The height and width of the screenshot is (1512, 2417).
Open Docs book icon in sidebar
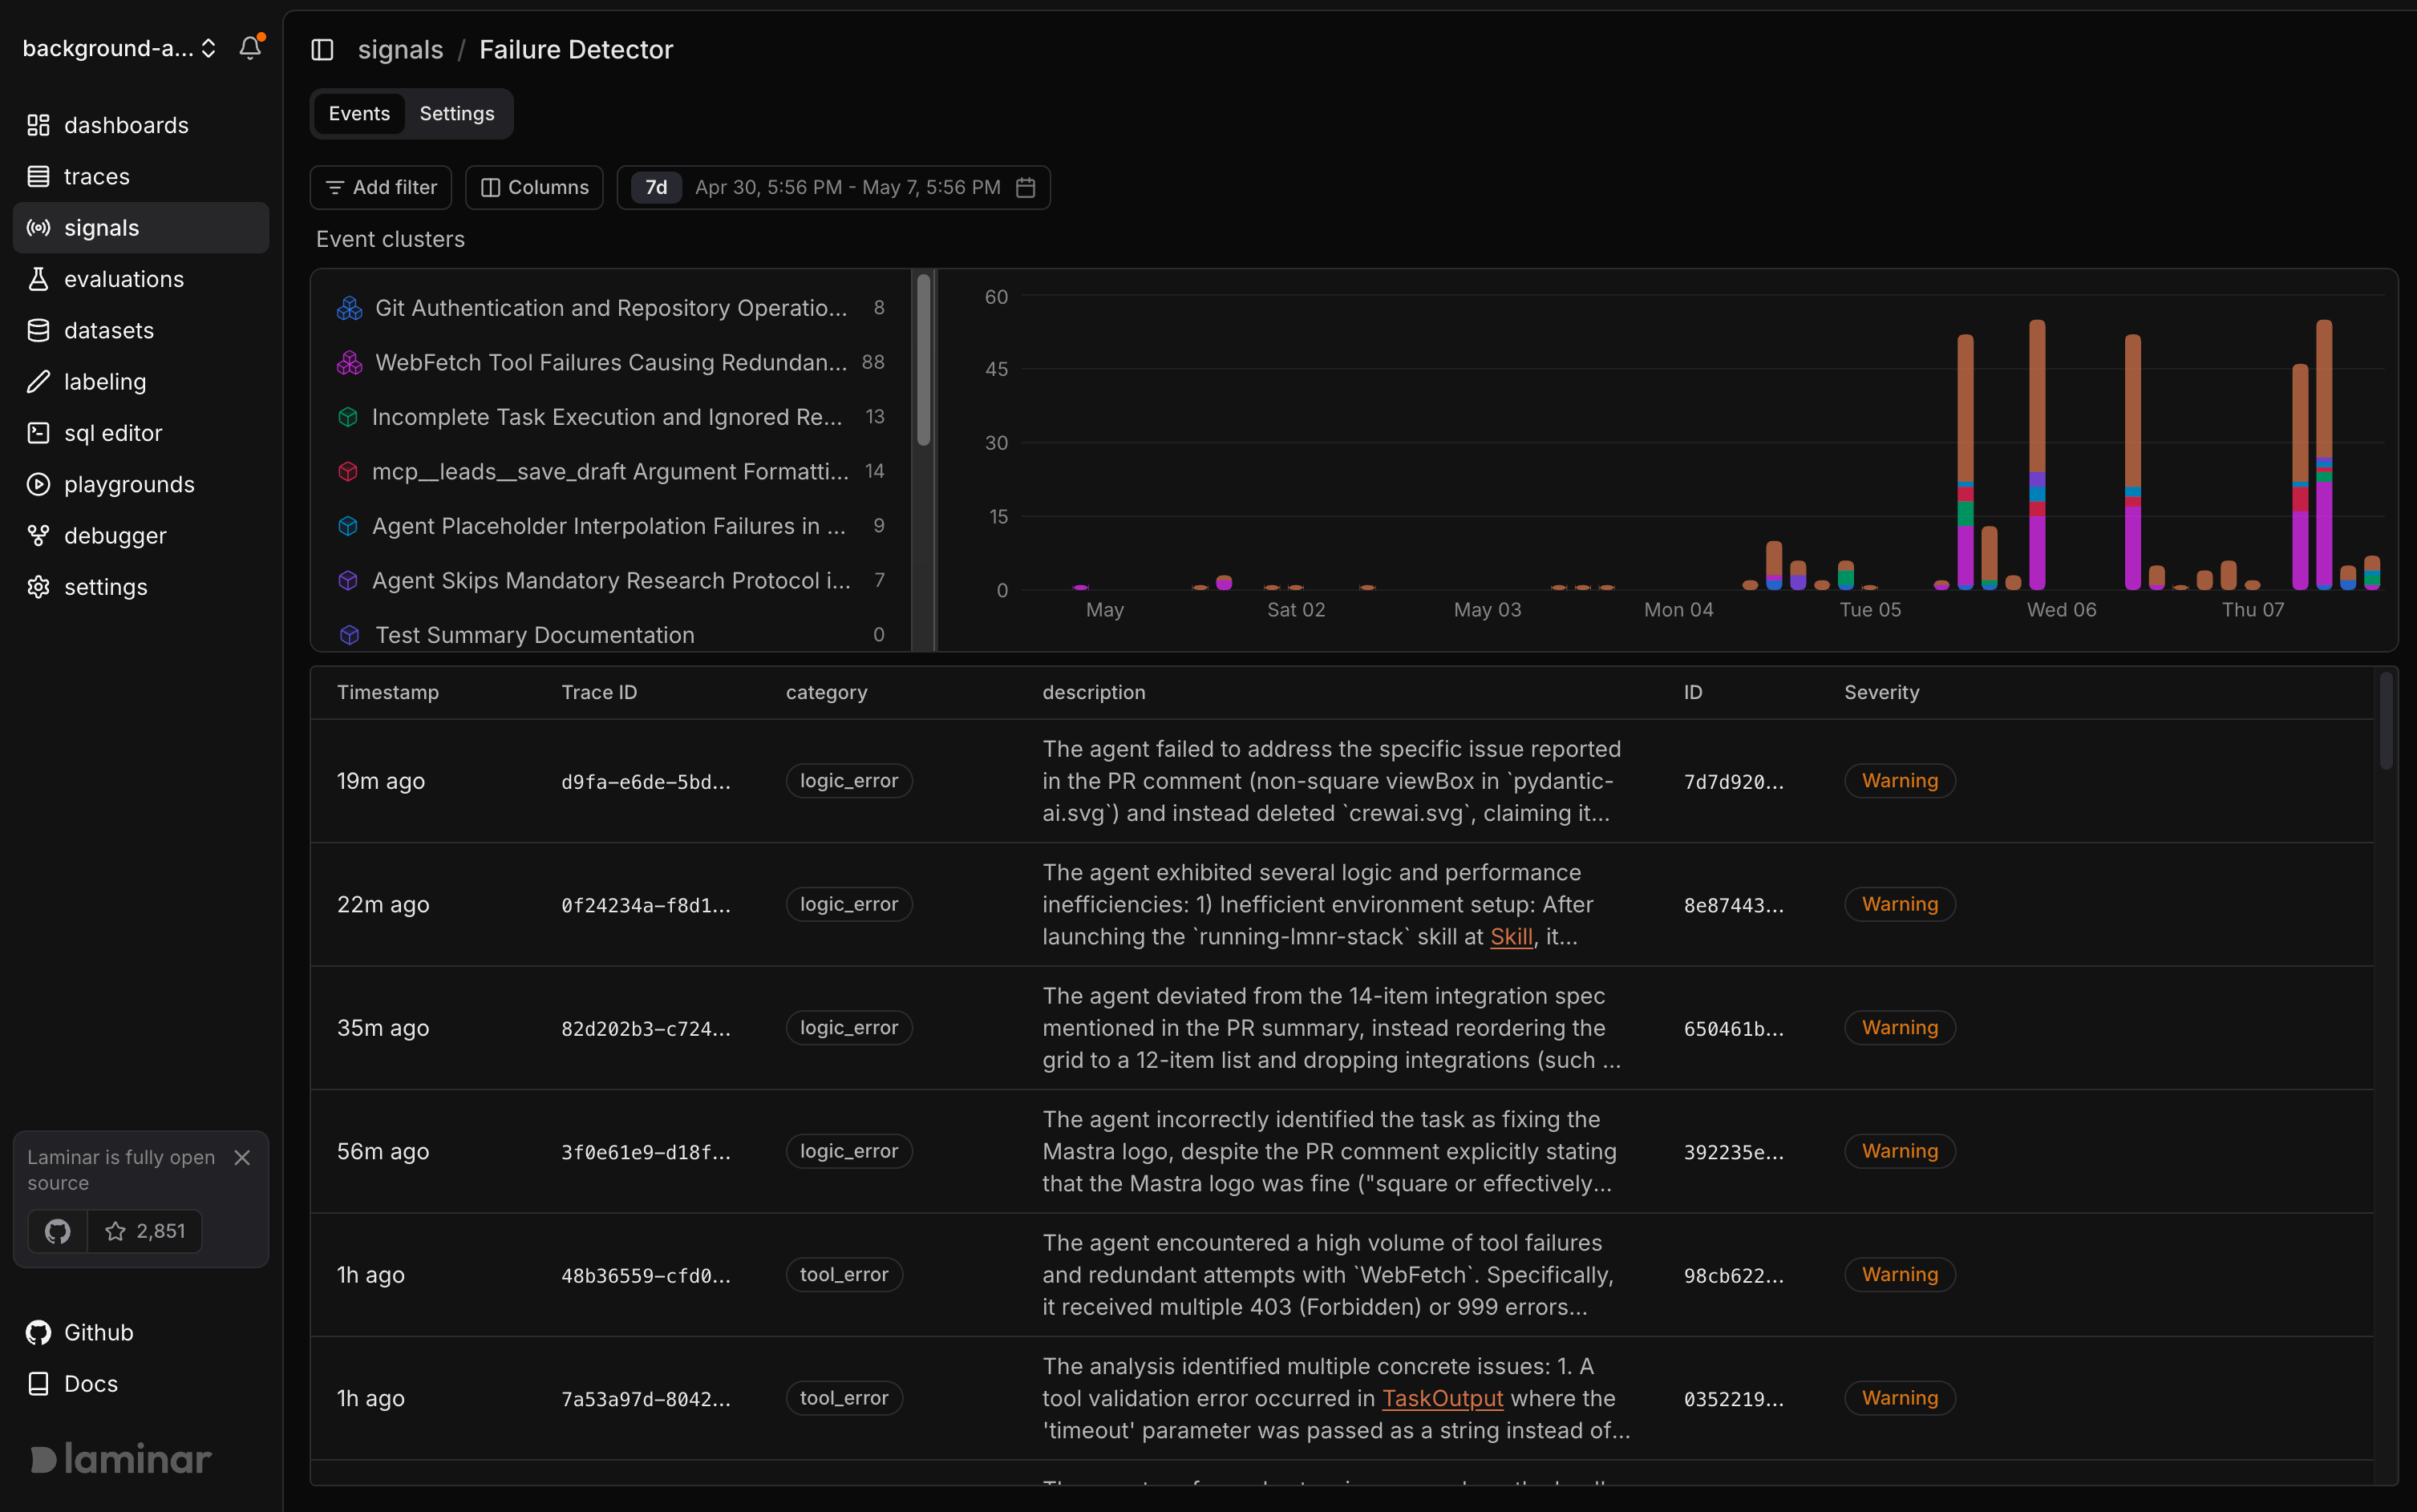tap(38, 1383)
